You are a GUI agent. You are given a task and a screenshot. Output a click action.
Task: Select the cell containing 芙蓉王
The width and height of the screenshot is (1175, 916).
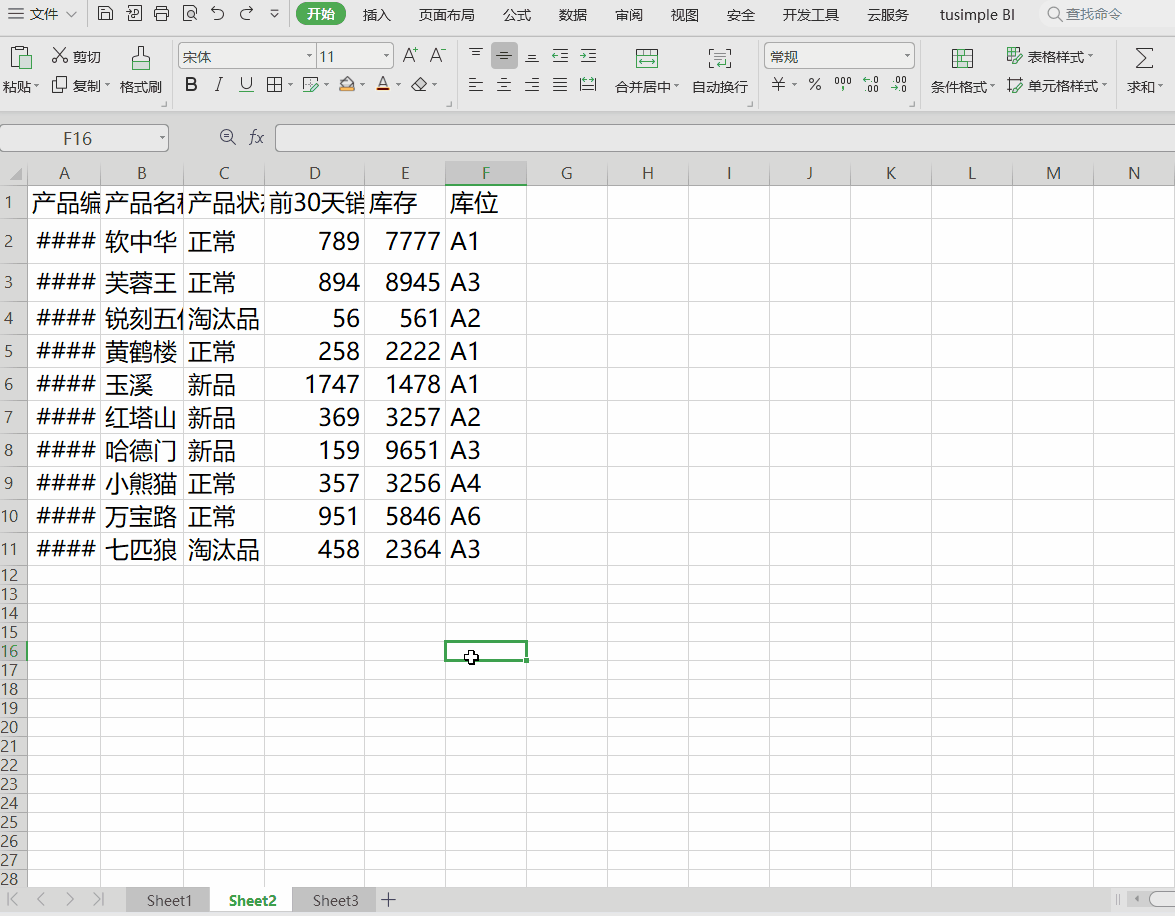coord(142,283)
